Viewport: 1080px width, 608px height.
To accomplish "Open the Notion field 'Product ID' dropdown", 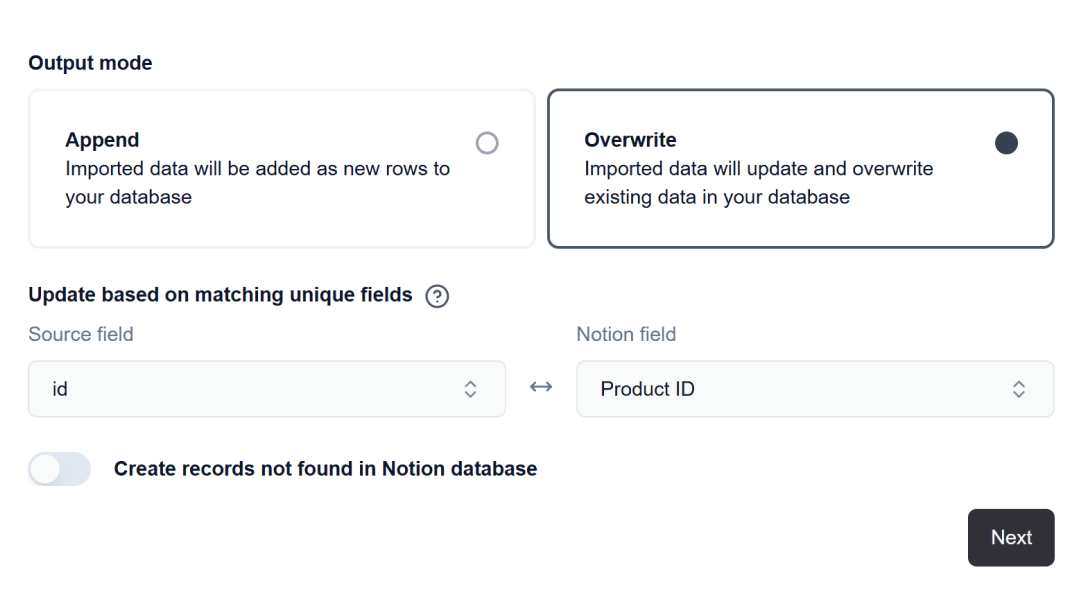I will 815,389.
